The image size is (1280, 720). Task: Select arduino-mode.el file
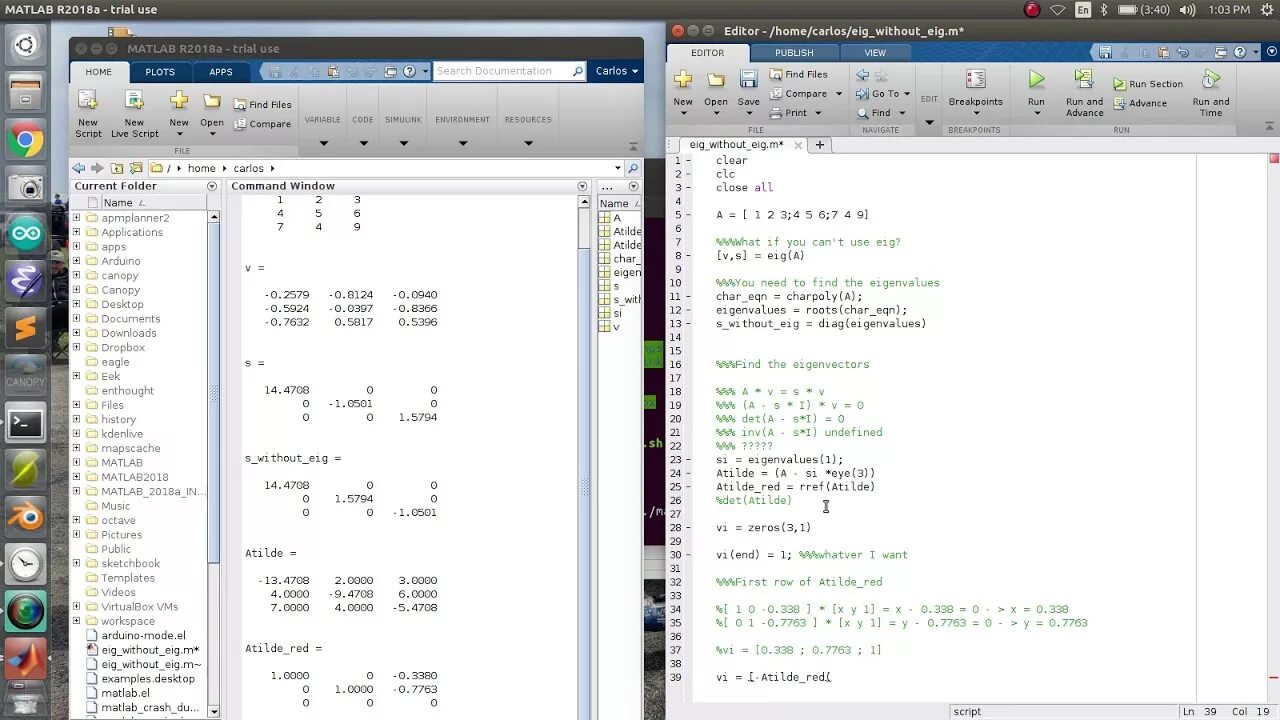143,635
